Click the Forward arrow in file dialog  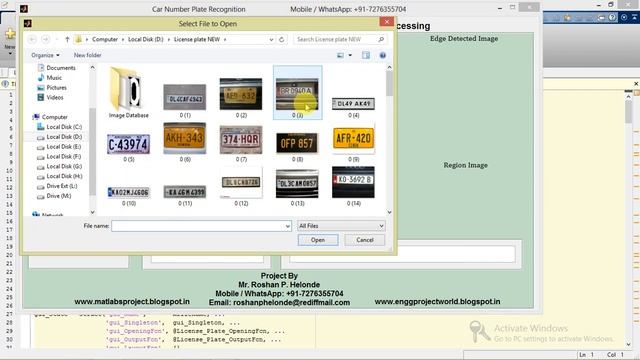point(46,40)
